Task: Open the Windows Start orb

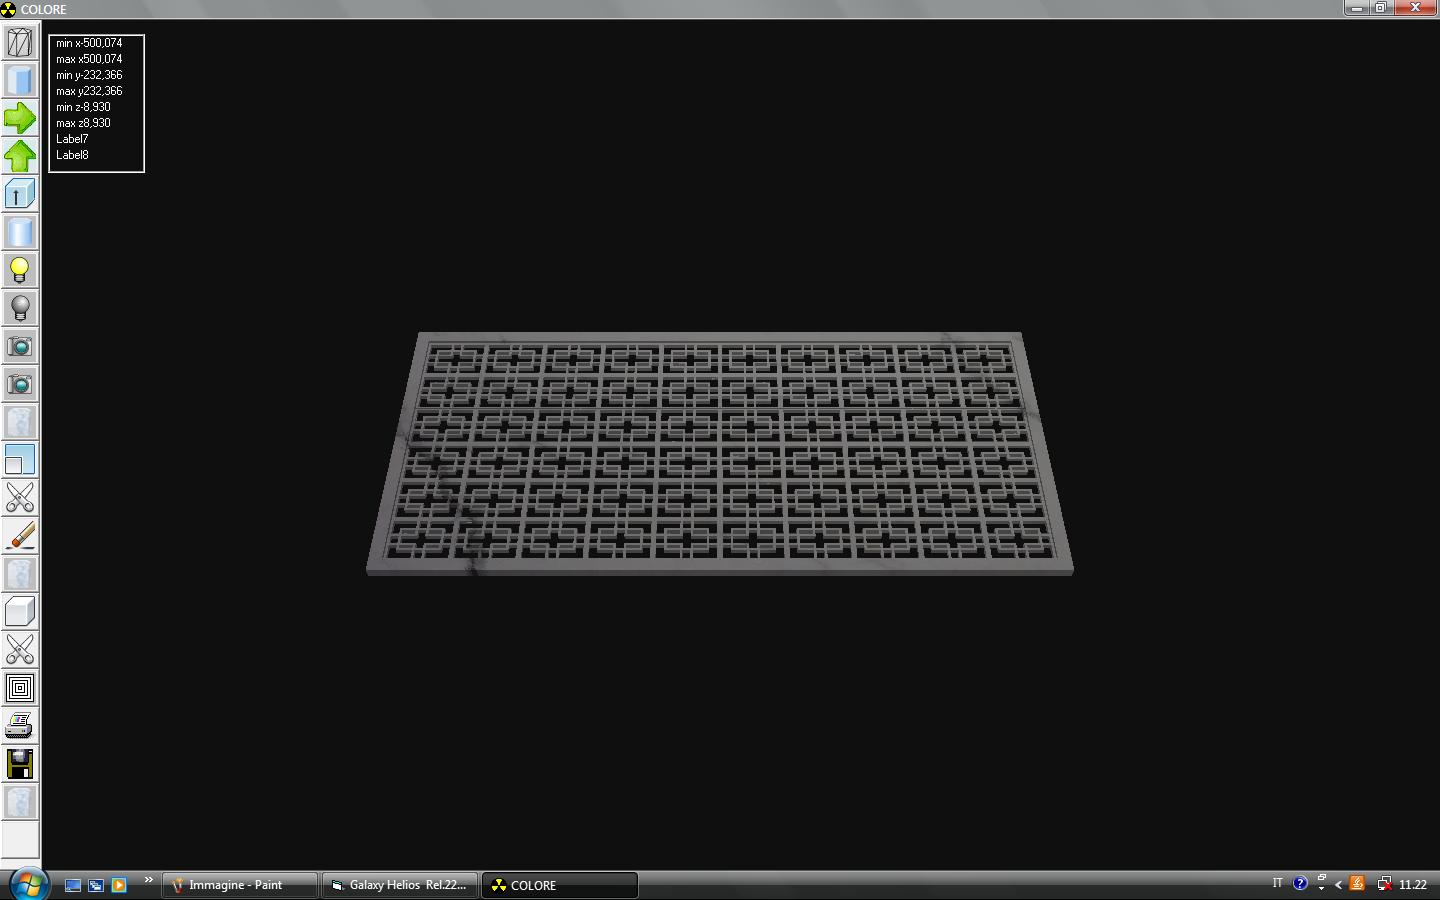Action: 28,884
